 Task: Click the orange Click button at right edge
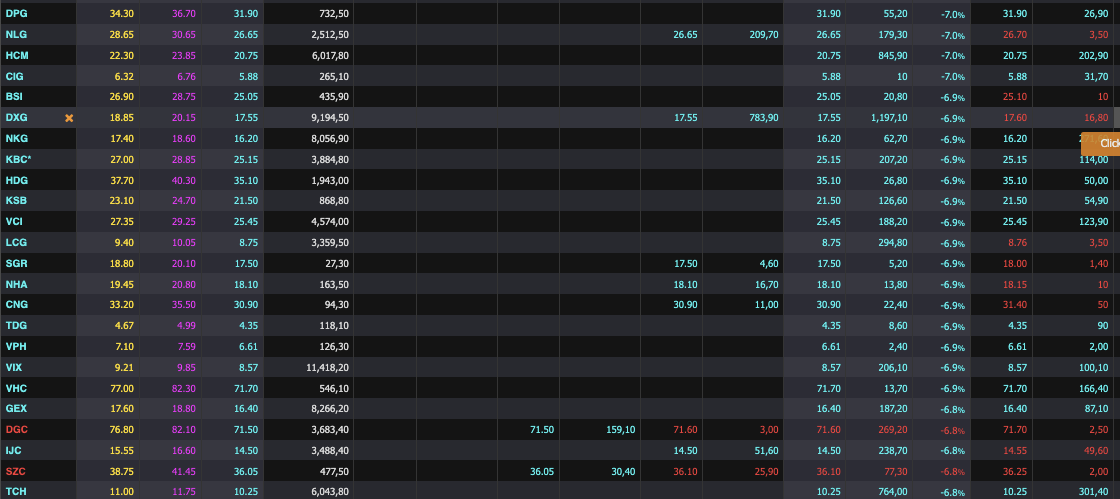1102,143
